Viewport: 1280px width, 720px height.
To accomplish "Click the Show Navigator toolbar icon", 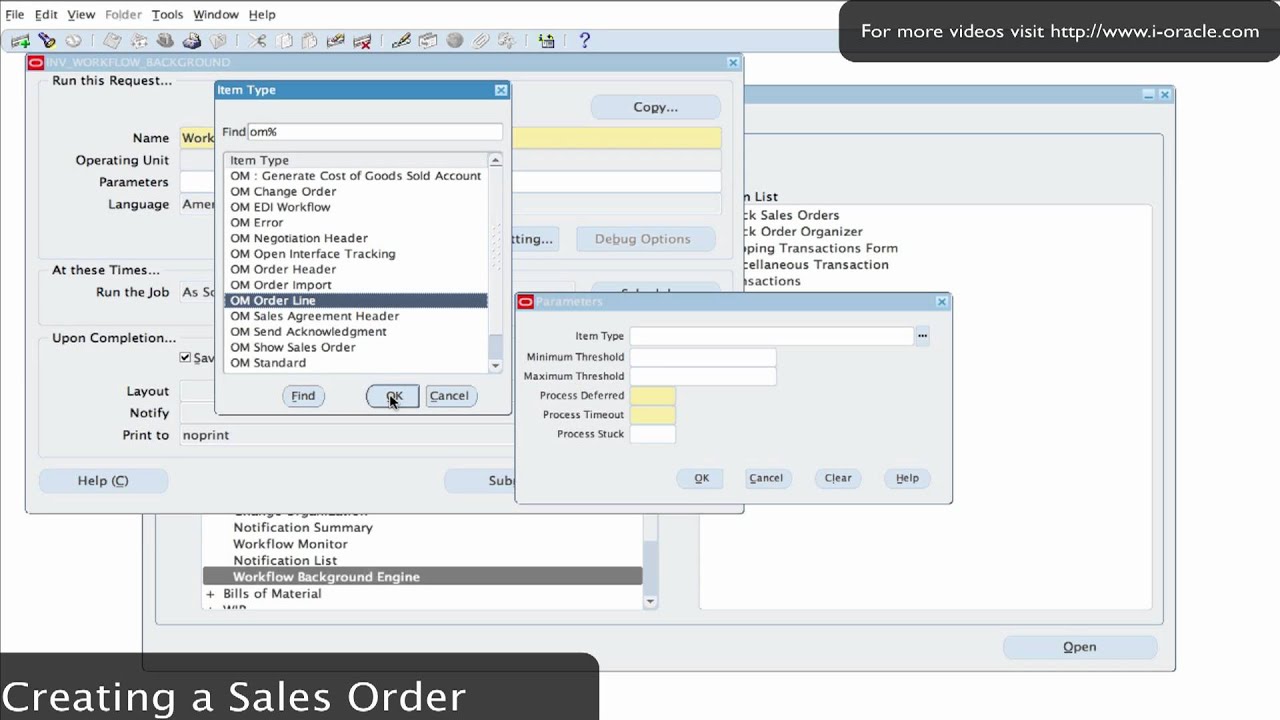I will [x=73, y=41].
